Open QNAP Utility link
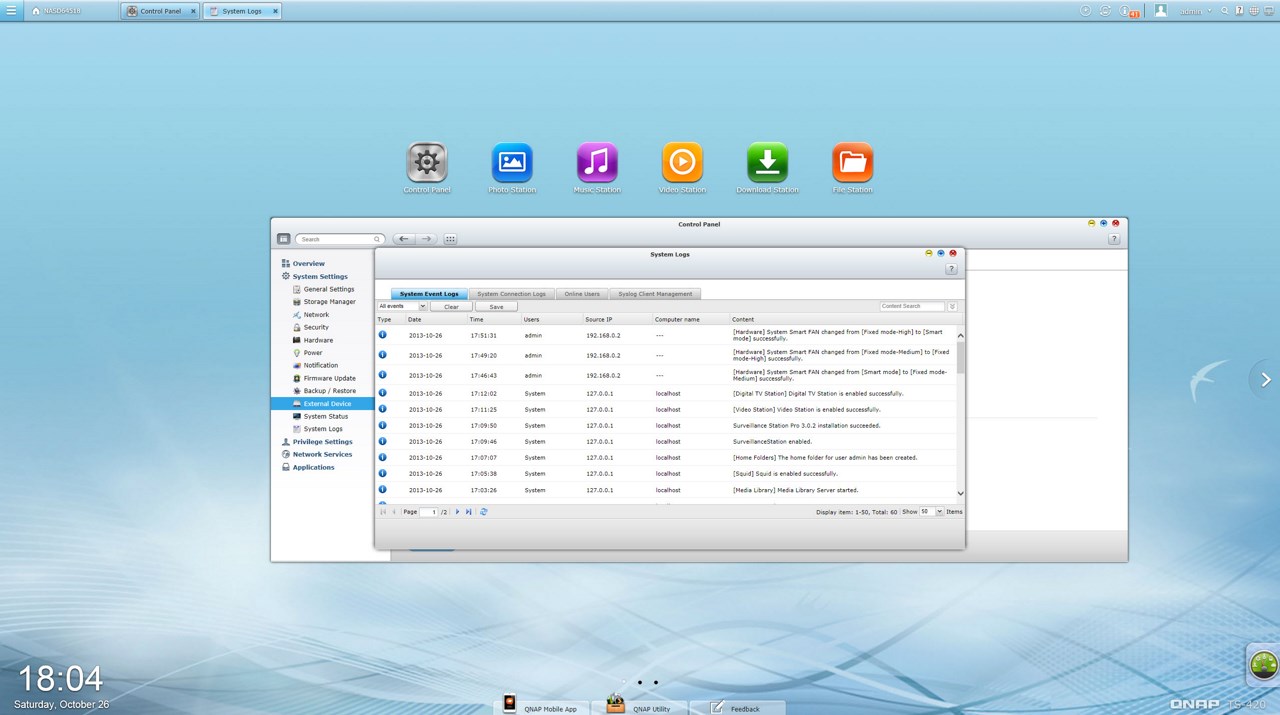Screen dimensions: 1280x715 pos(639,706)
